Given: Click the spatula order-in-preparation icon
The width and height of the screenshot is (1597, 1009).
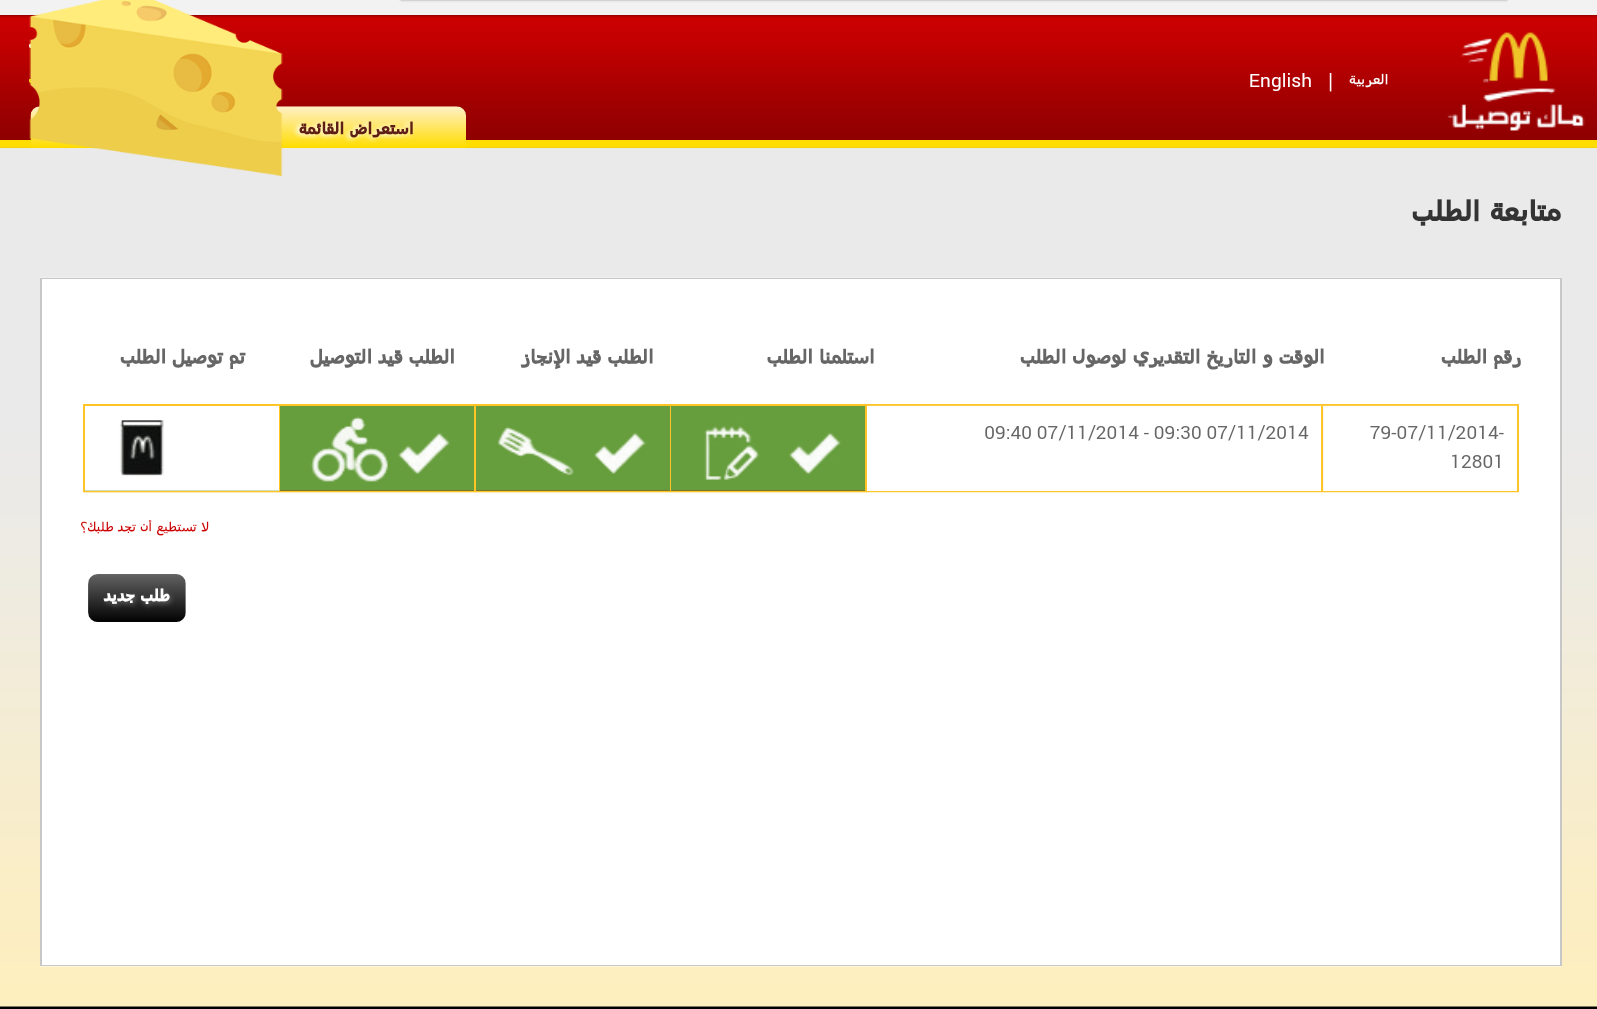Looking at the screenshot, I should [x=534, y=451].
